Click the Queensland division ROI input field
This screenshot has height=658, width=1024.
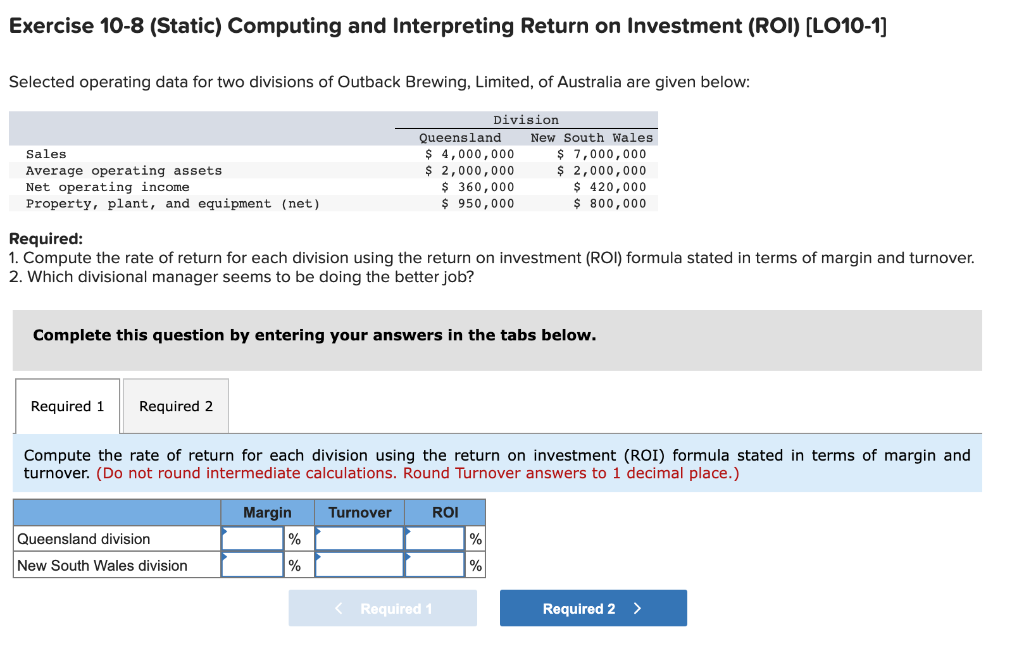[x=438, y=538]
